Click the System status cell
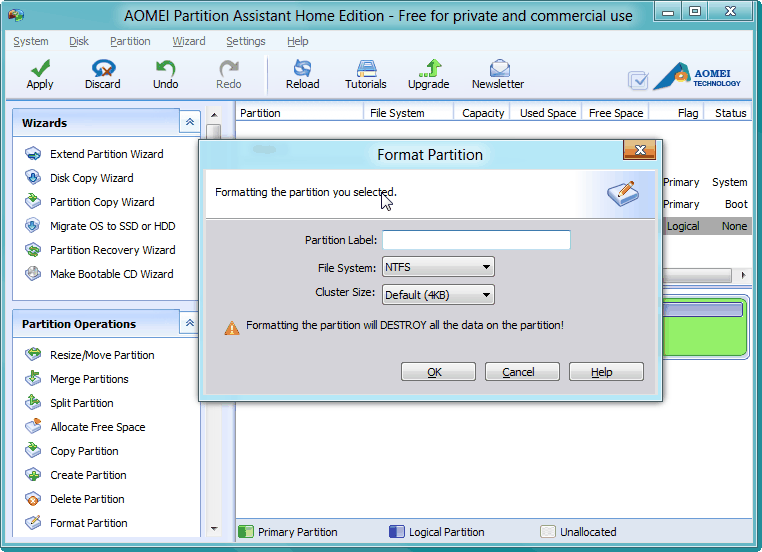The height and width of the screenshot is (552, 762). (x=729, y=182)
